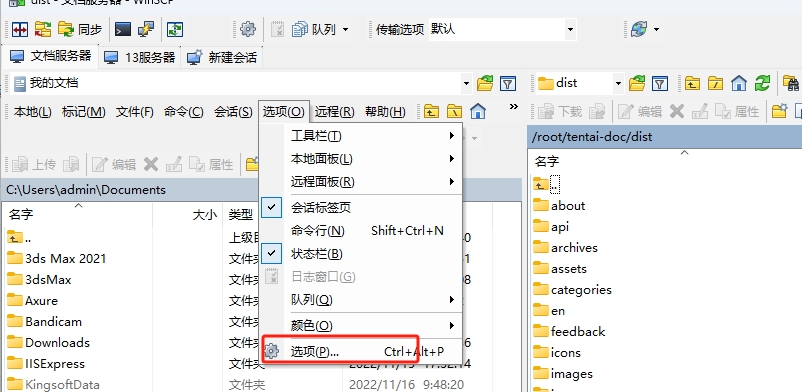Expand the 队列 queue dropdown arrow
This screenshot has width=802, height=392.
tap(345, 30)
